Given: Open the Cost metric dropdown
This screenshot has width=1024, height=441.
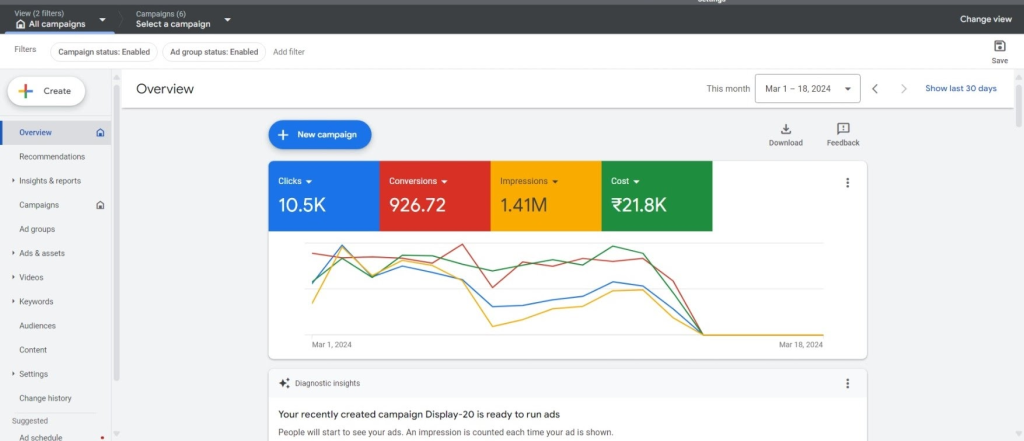Looking at the screenshot, I should point(636,182).
